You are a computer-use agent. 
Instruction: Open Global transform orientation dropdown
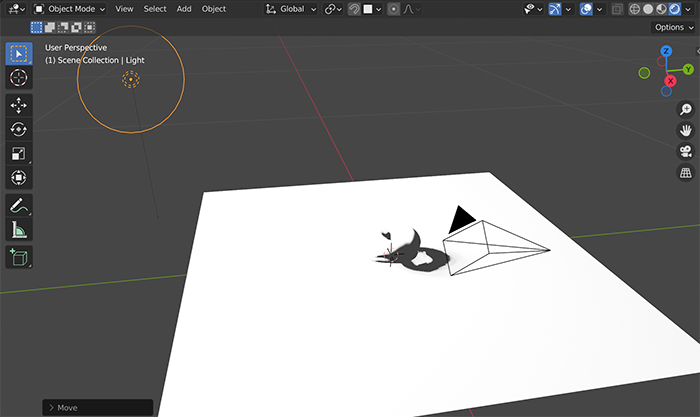click(292, 9)
